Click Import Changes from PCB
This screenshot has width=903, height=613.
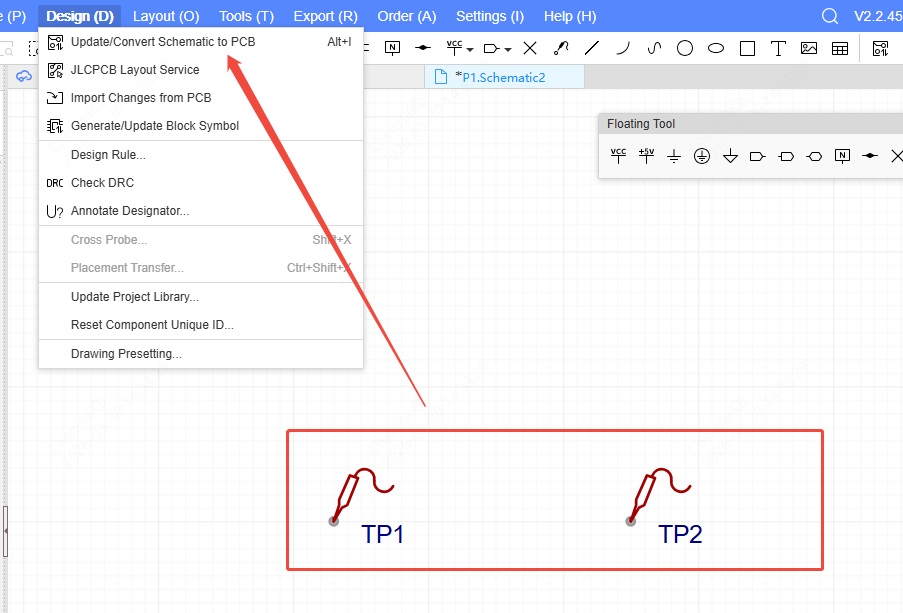[x=140, y=98]
